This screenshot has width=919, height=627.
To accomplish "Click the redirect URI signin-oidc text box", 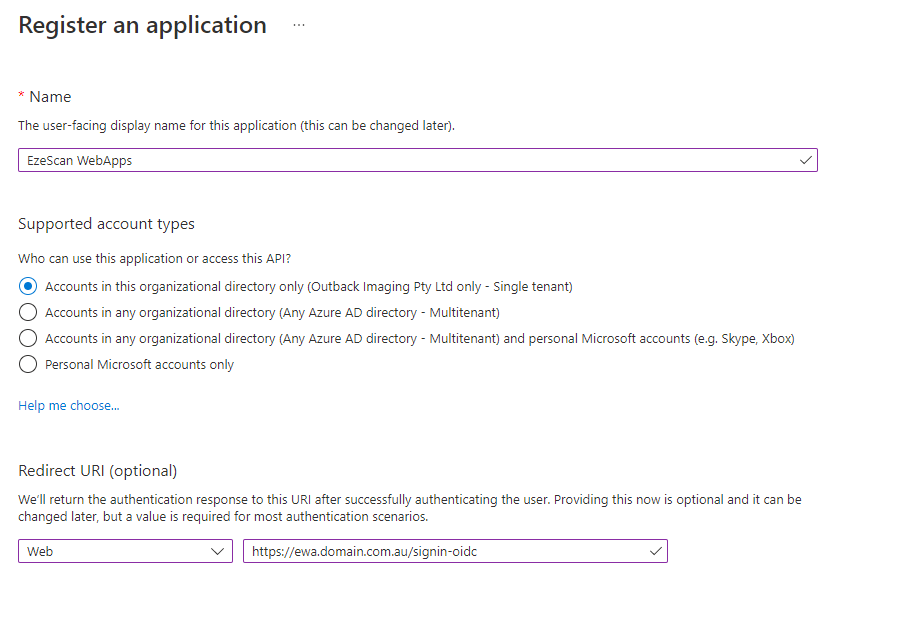I will [440, 551].
